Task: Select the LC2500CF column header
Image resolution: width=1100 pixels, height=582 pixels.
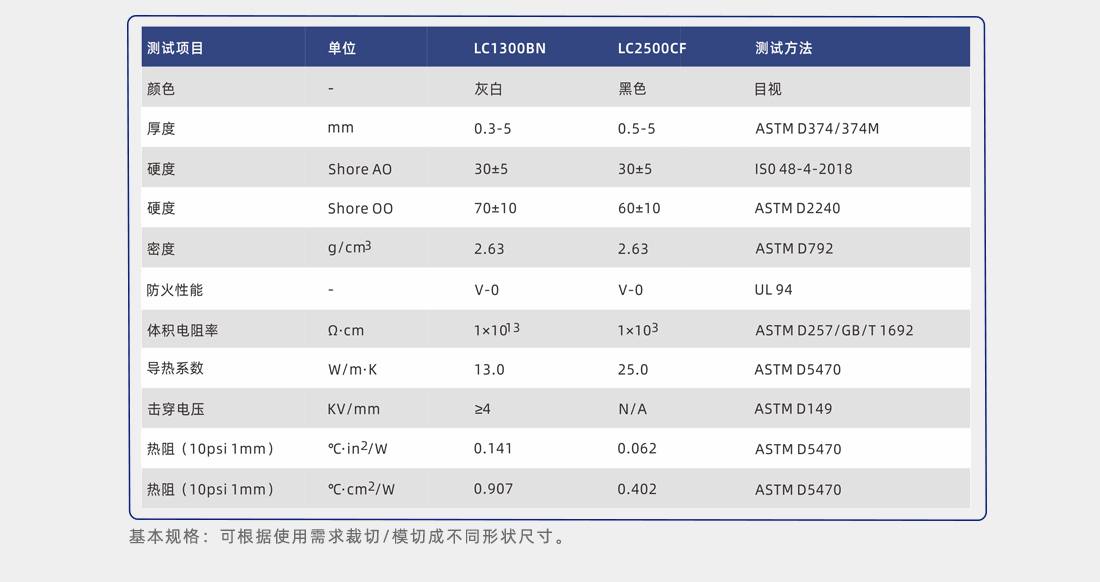Action: point(652,48)
